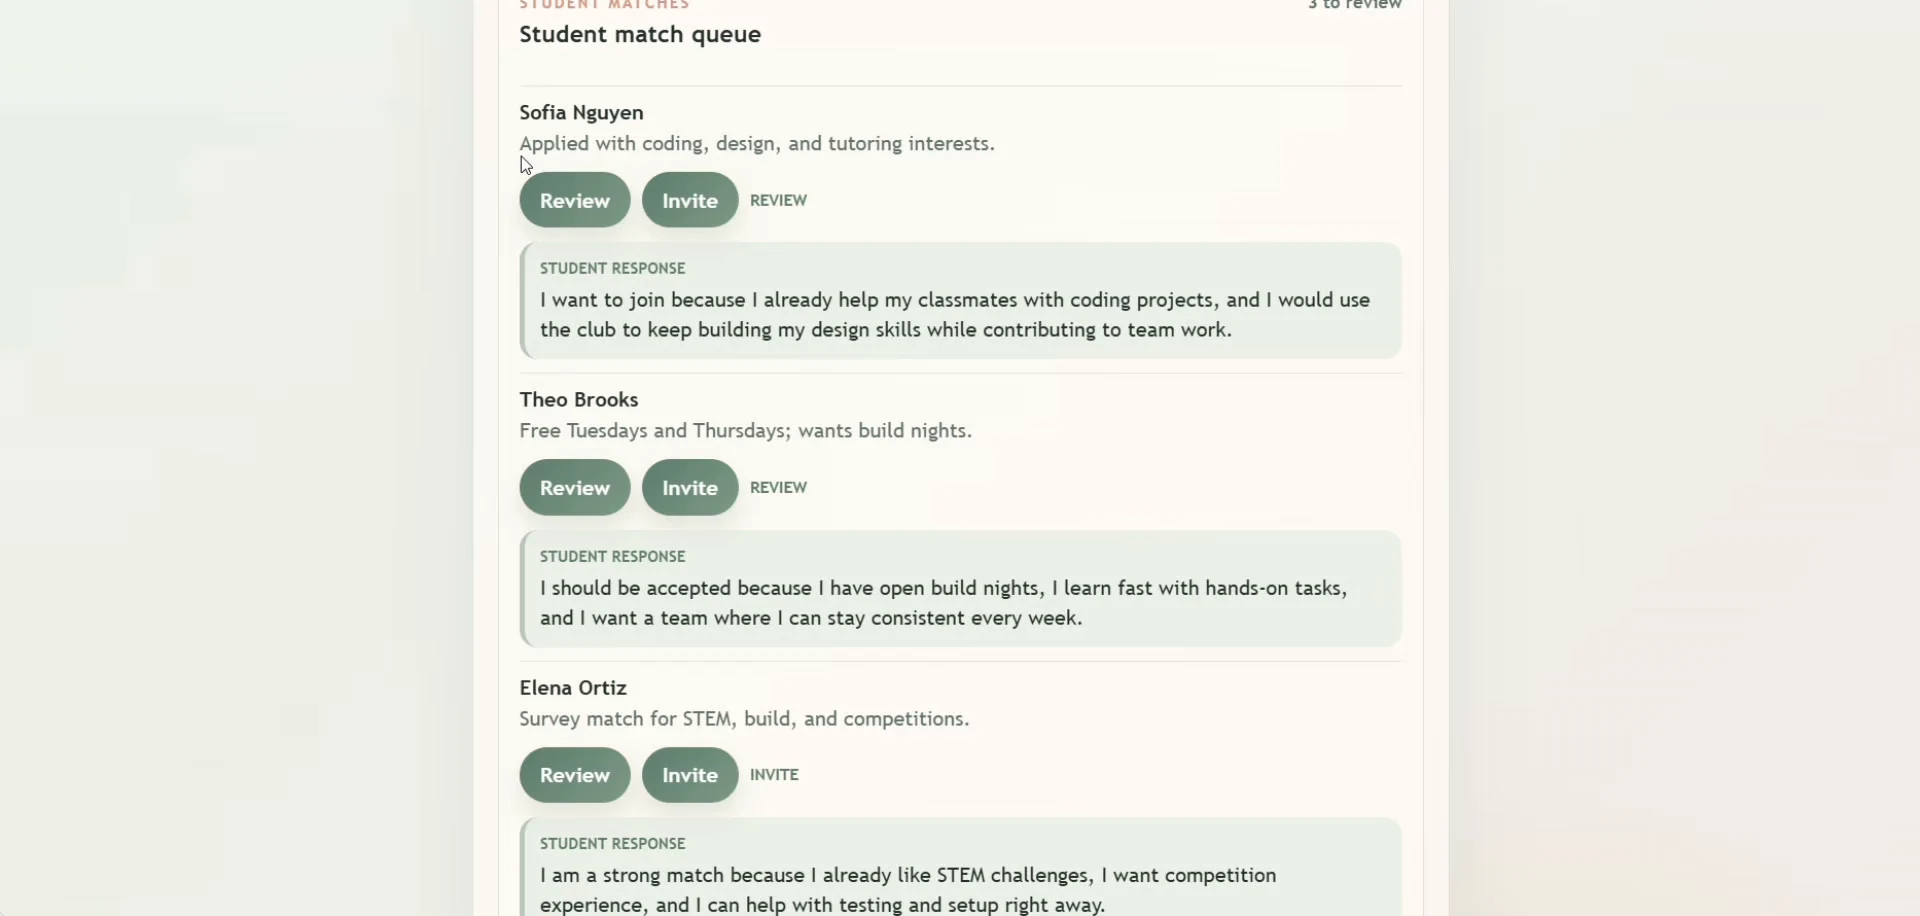Select the Elena Ortiz name heading
This screenshot has width=1920, height=916.
[x=573, y=688]
